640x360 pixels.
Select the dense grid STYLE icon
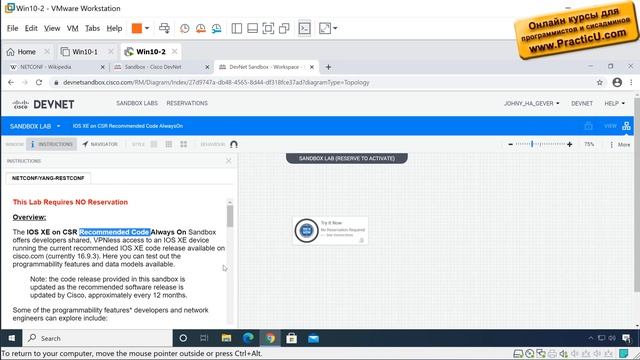pyautogui.click(x=169, y=144)
